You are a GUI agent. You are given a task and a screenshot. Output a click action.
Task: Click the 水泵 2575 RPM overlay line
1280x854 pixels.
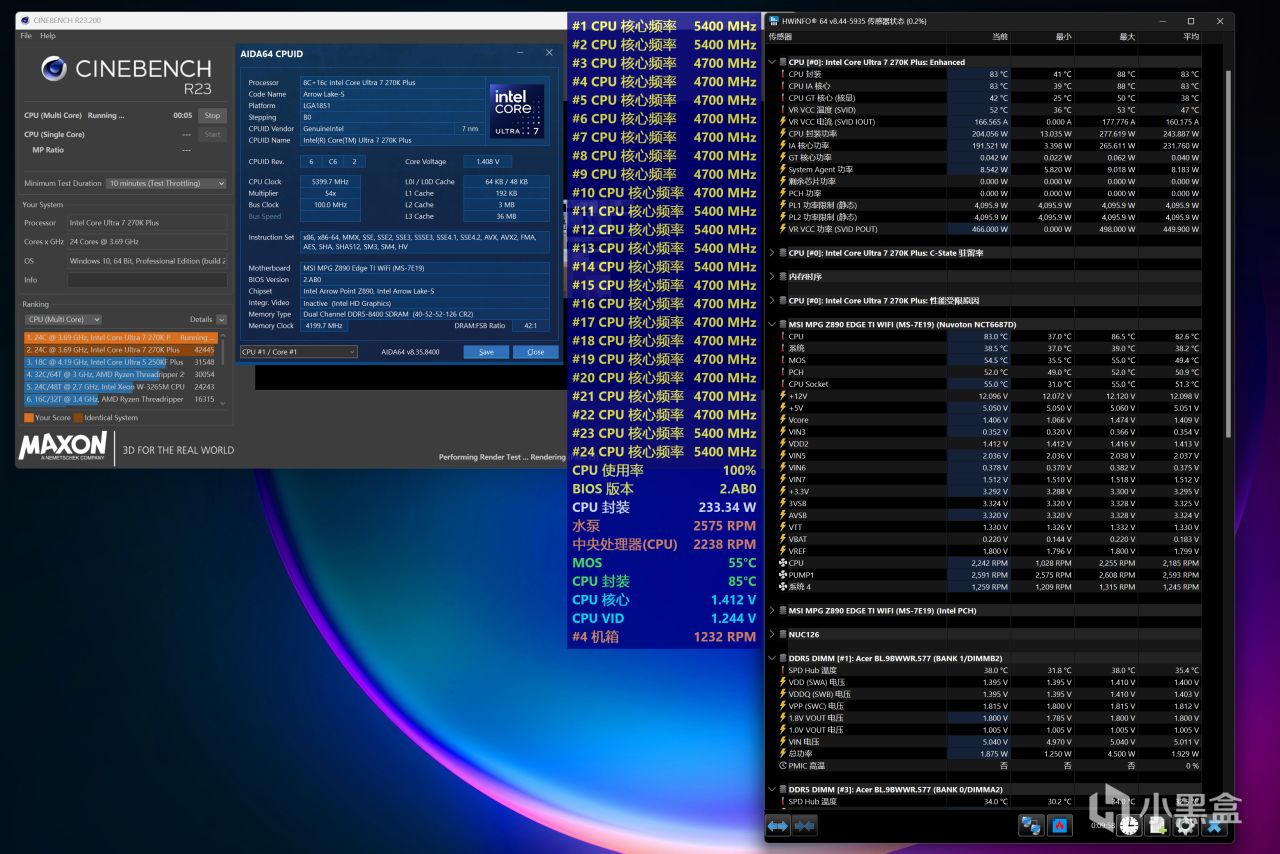664,526
